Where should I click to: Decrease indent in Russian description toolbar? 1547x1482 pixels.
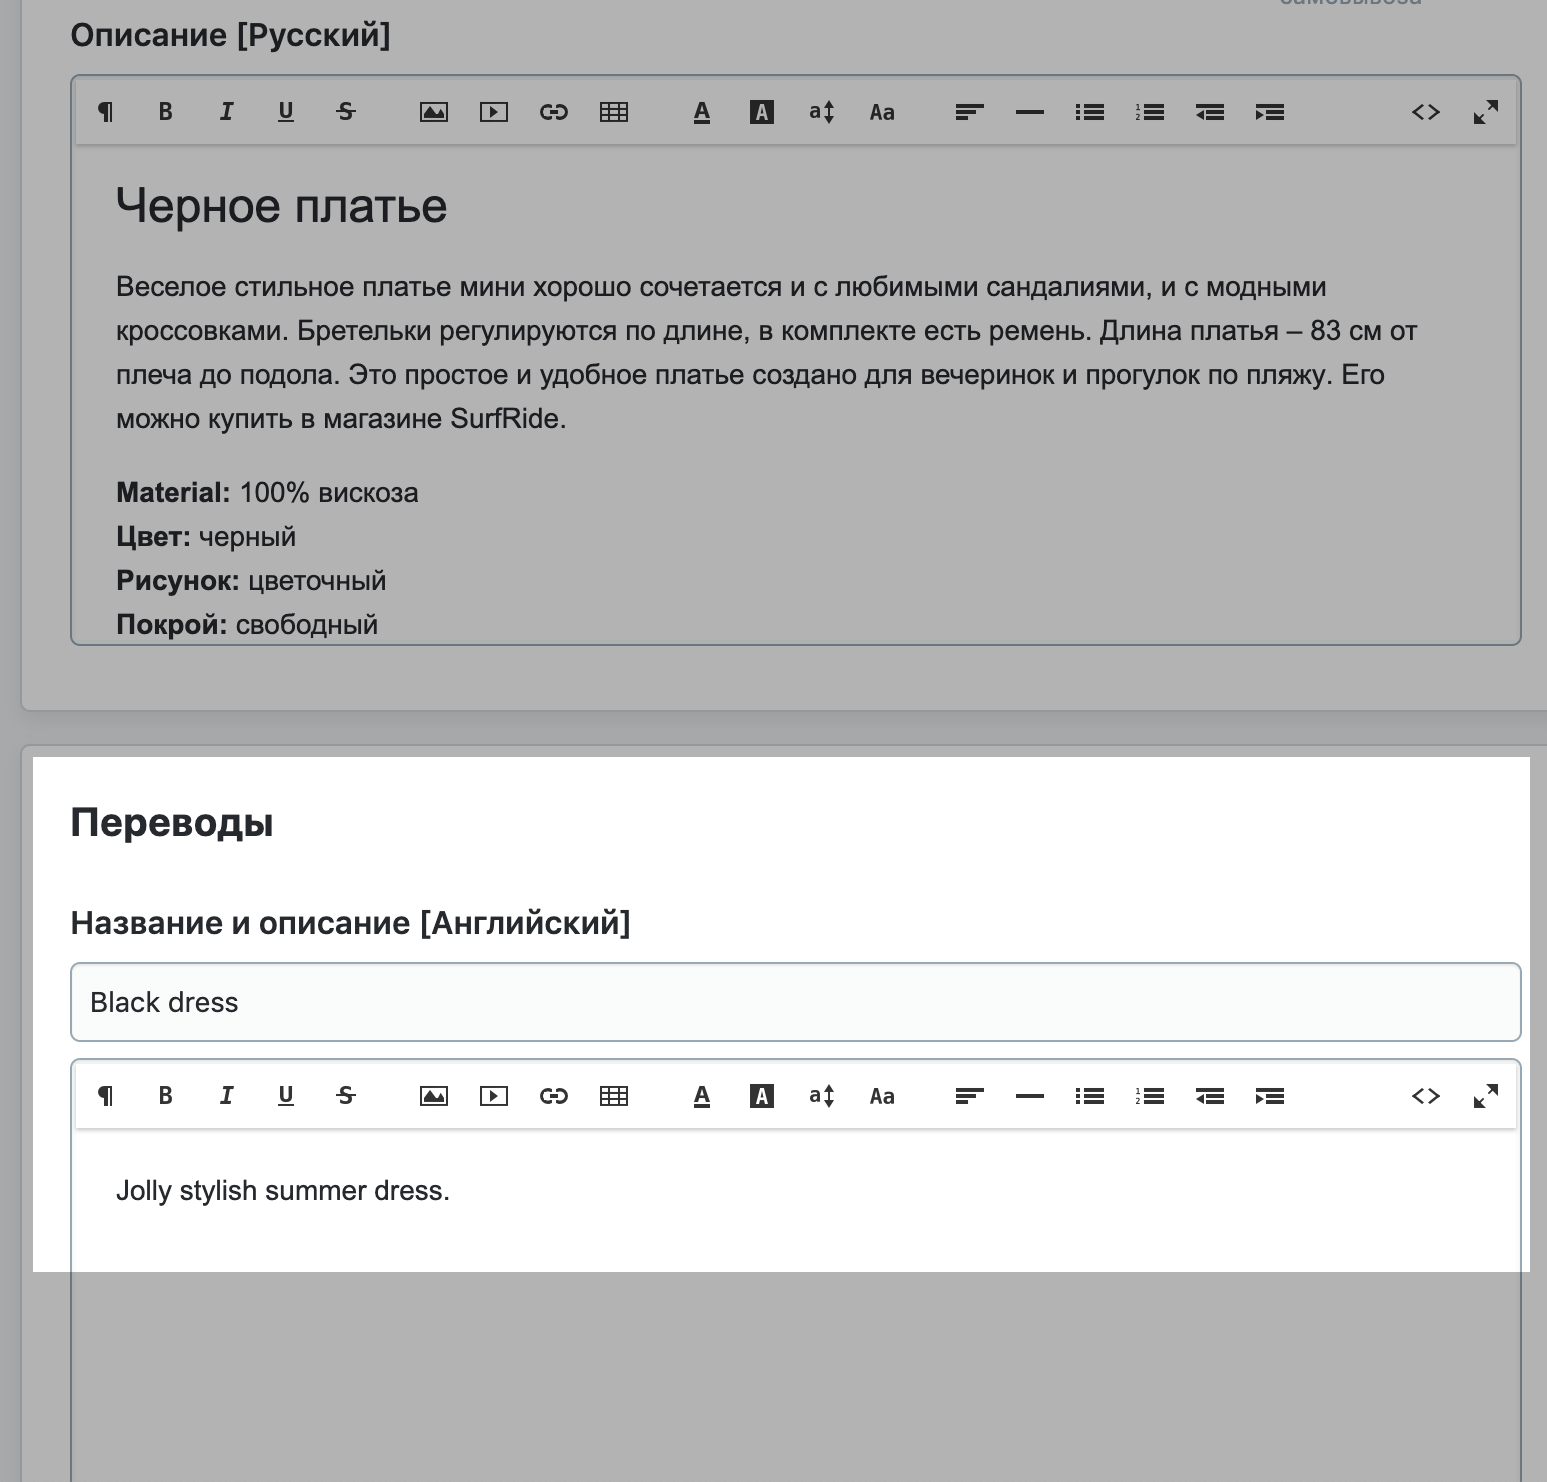pyautogui.click(x=1210, y=112)
